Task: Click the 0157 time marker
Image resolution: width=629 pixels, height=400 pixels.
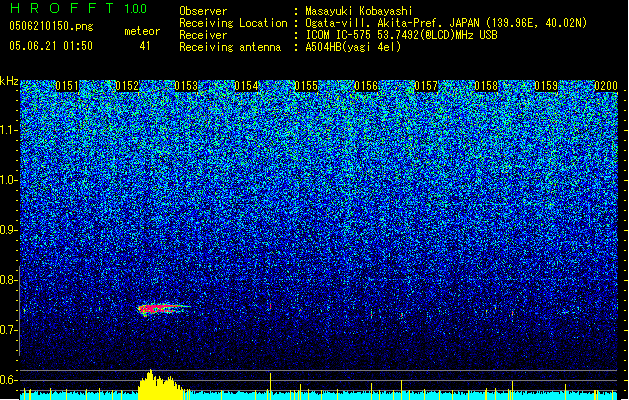Action: coord(426,86)
